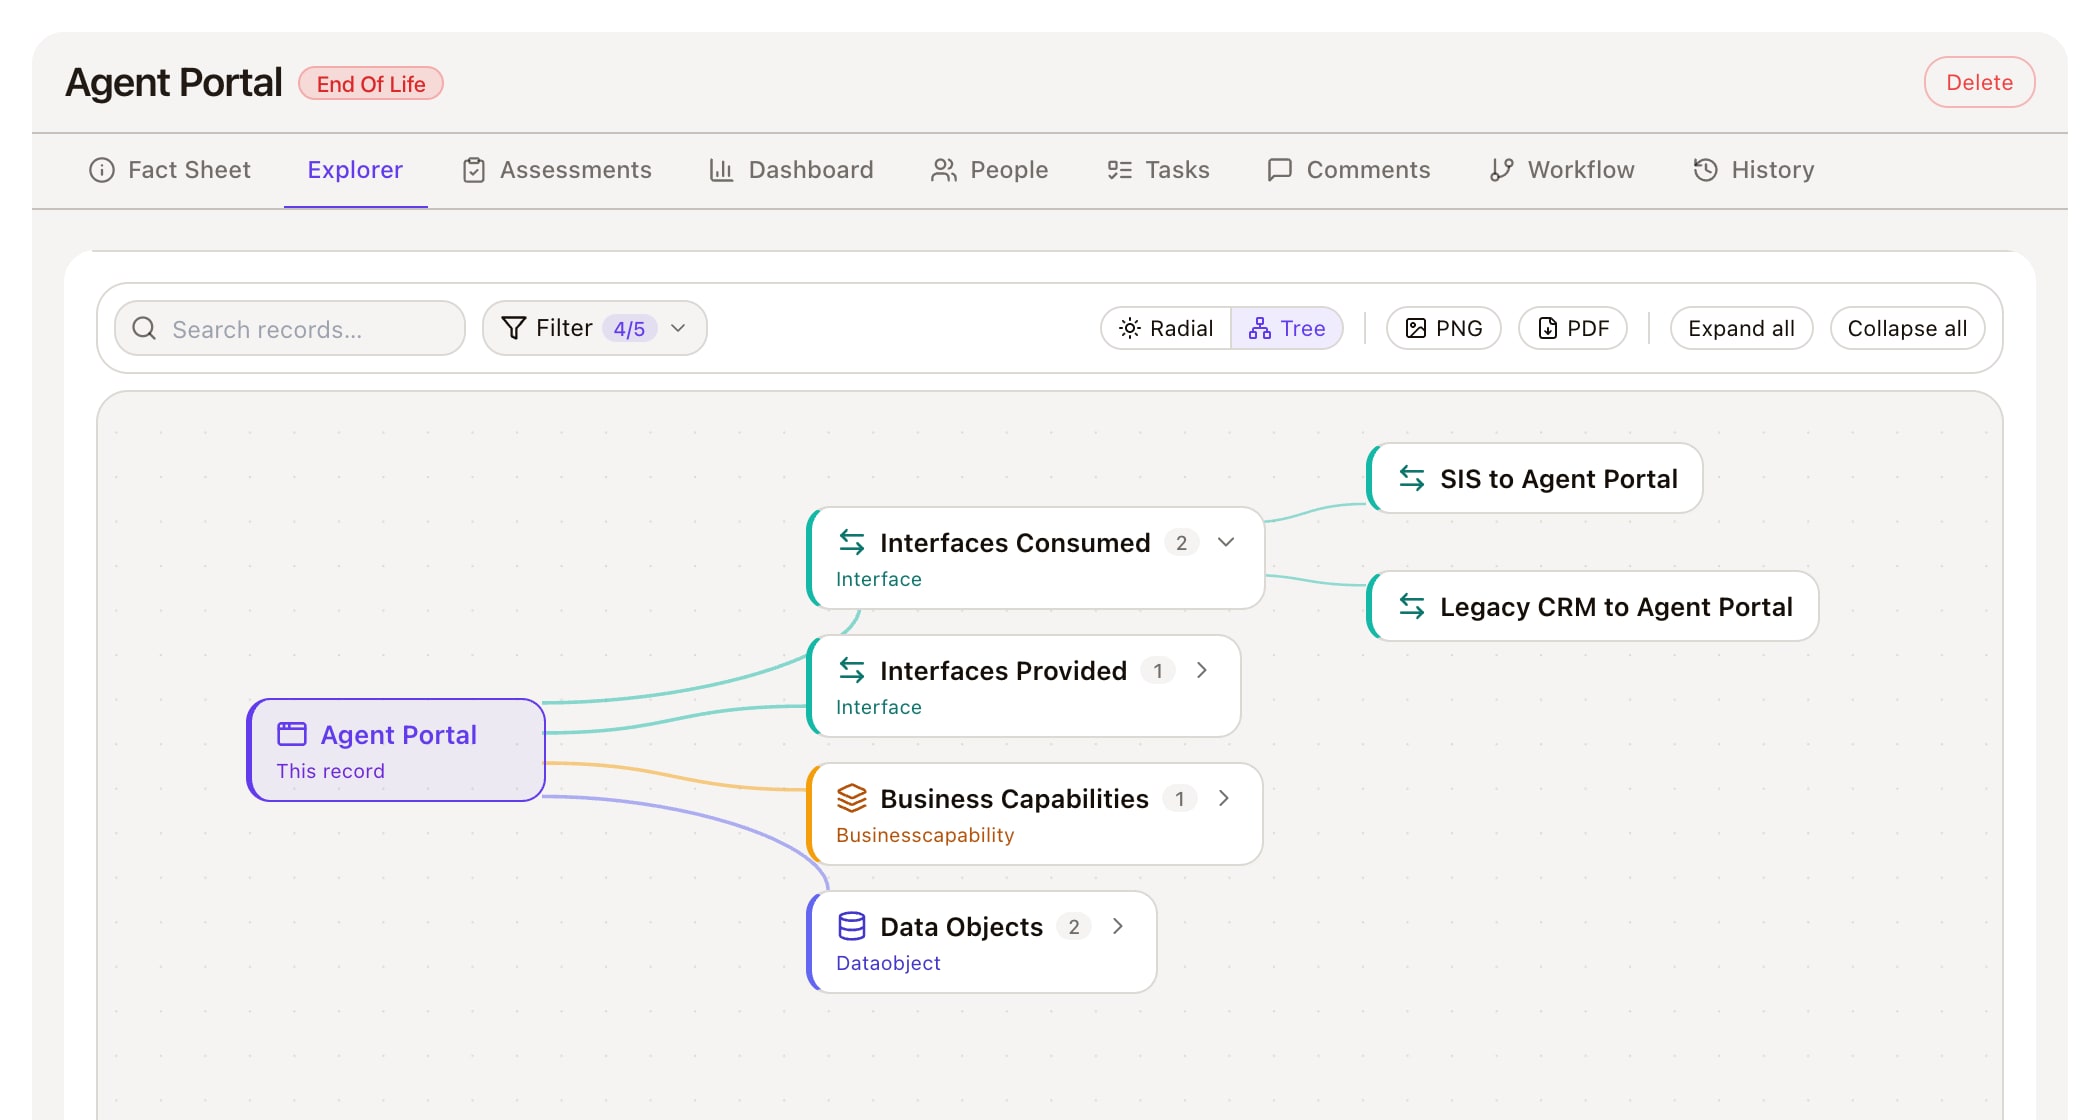
Task: Click the Explorer tab
Action: coord(355,170)
